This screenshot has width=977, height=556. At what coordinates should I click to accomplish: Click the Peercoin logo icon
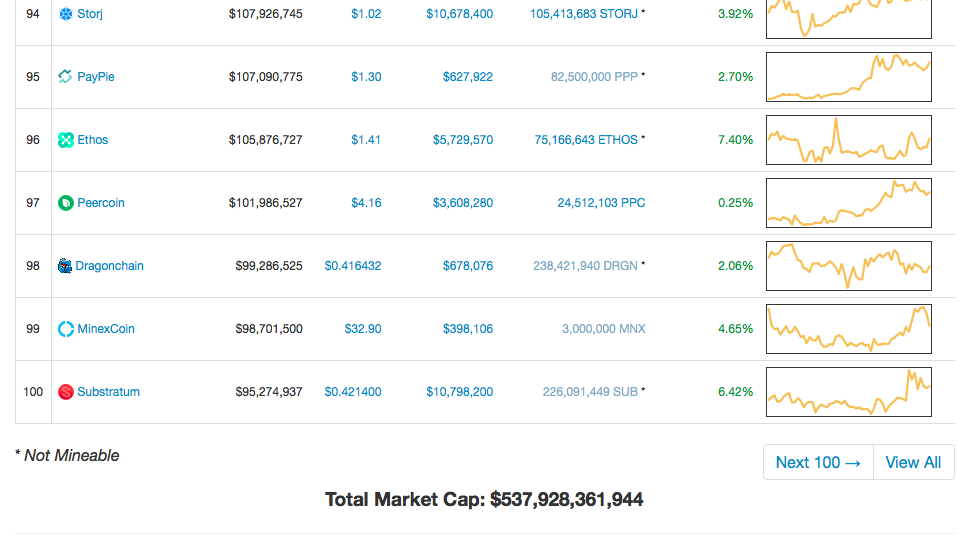(65, 203)
